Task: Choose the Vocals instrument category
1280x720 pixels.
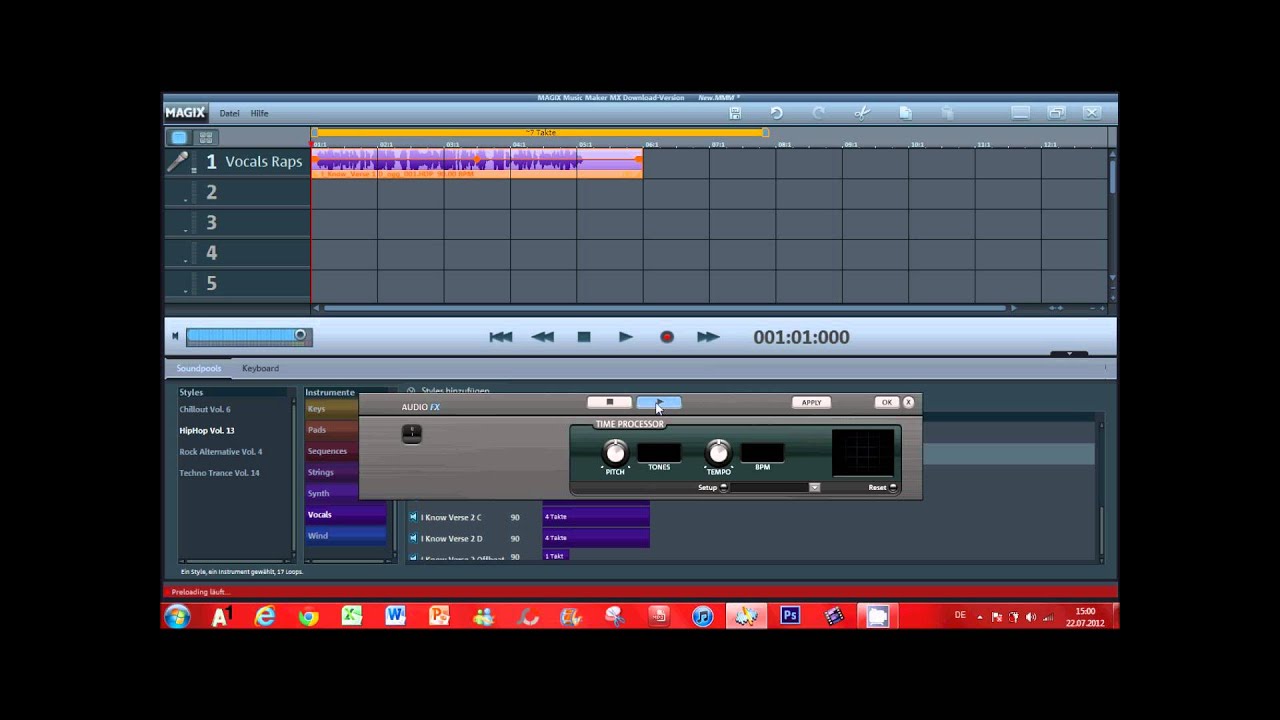Action: pyautogui.click(x=345, y=514)
